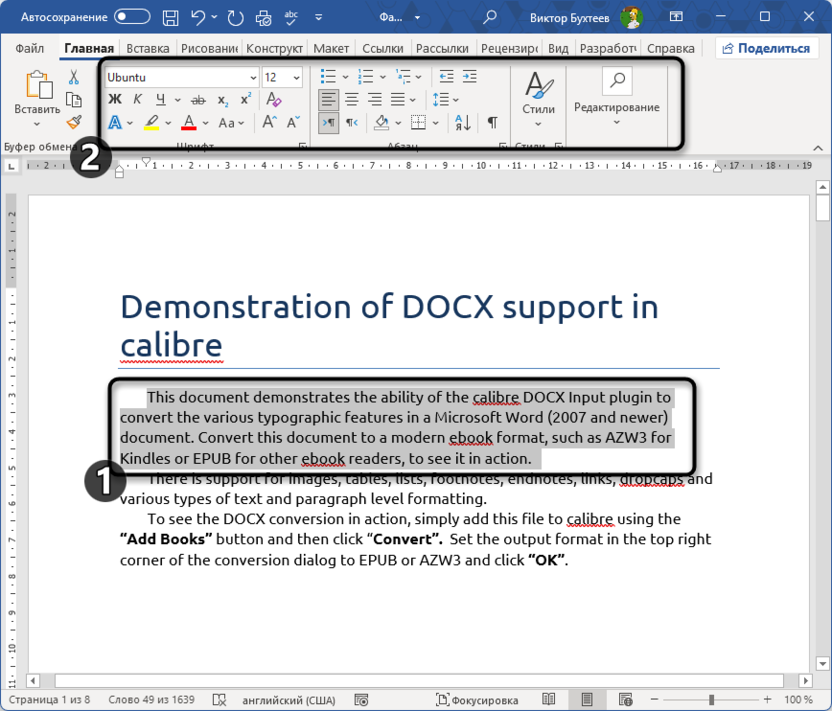This screenshot has width=832, height=711.
Task: Click the английский (США) language indicator
Action: [288, 699]
